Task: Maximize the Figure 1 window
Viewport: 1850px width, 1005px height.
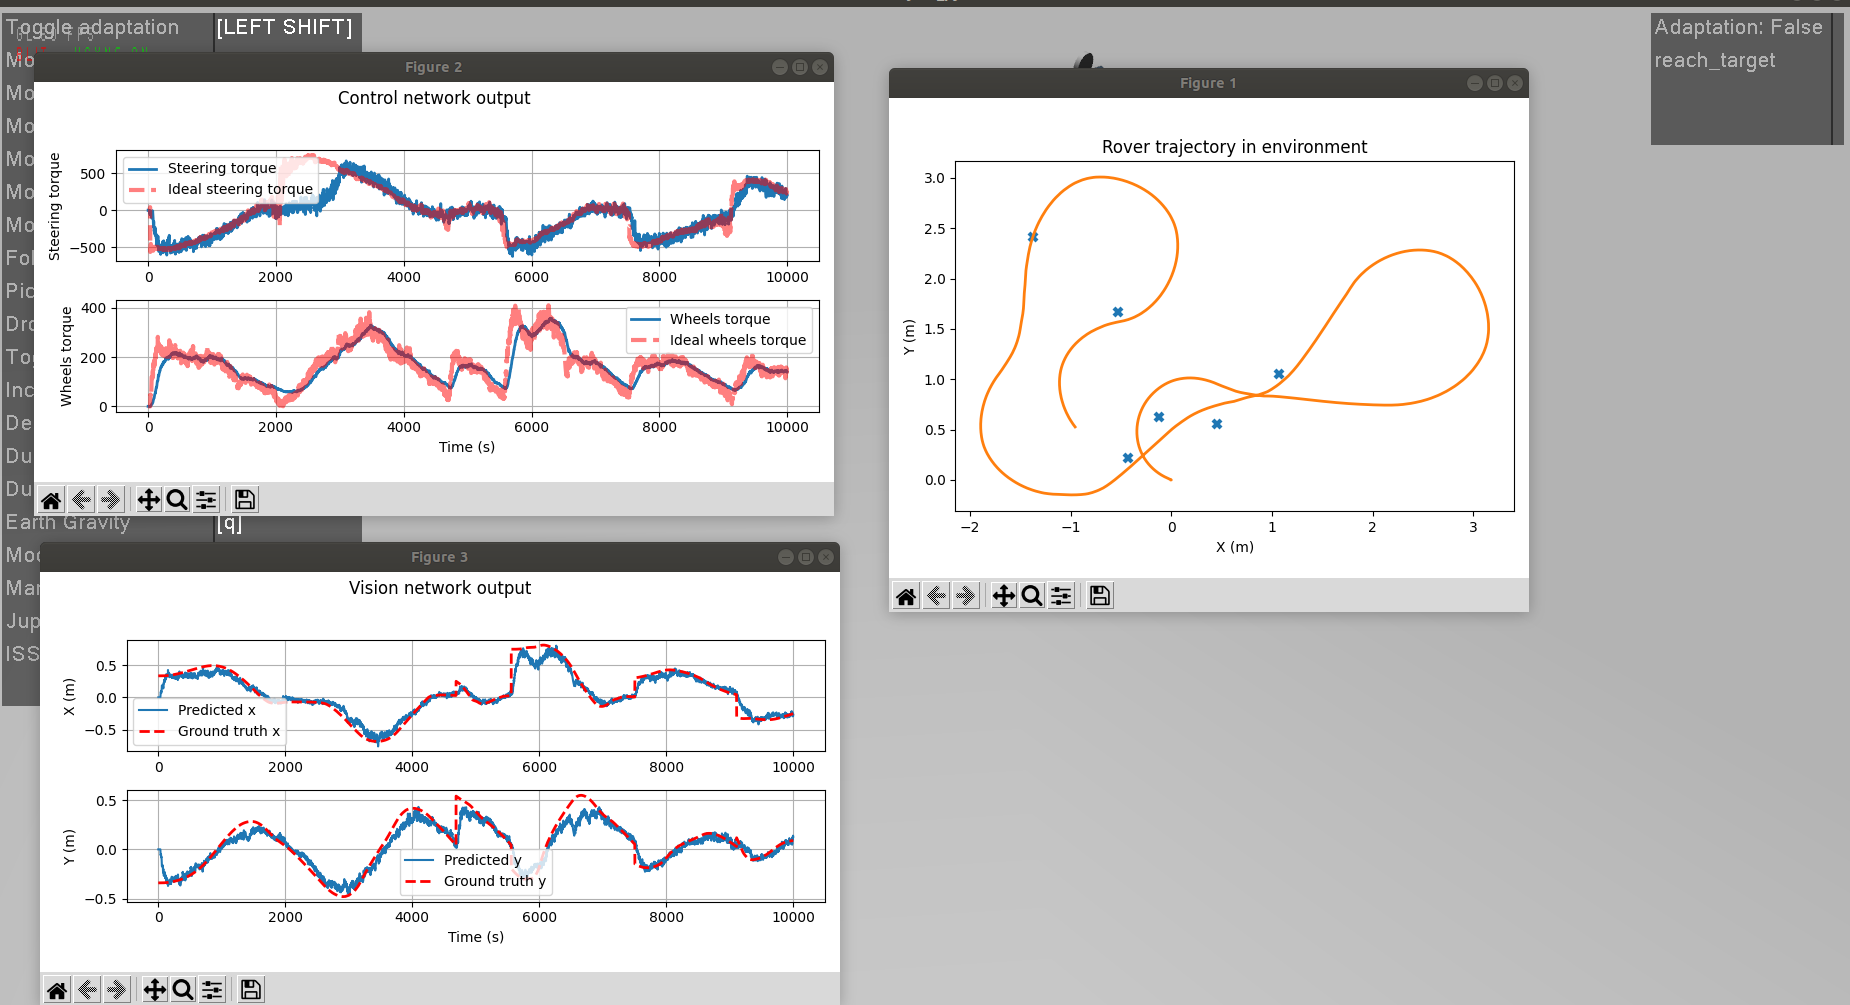Action: (1495, 83)
